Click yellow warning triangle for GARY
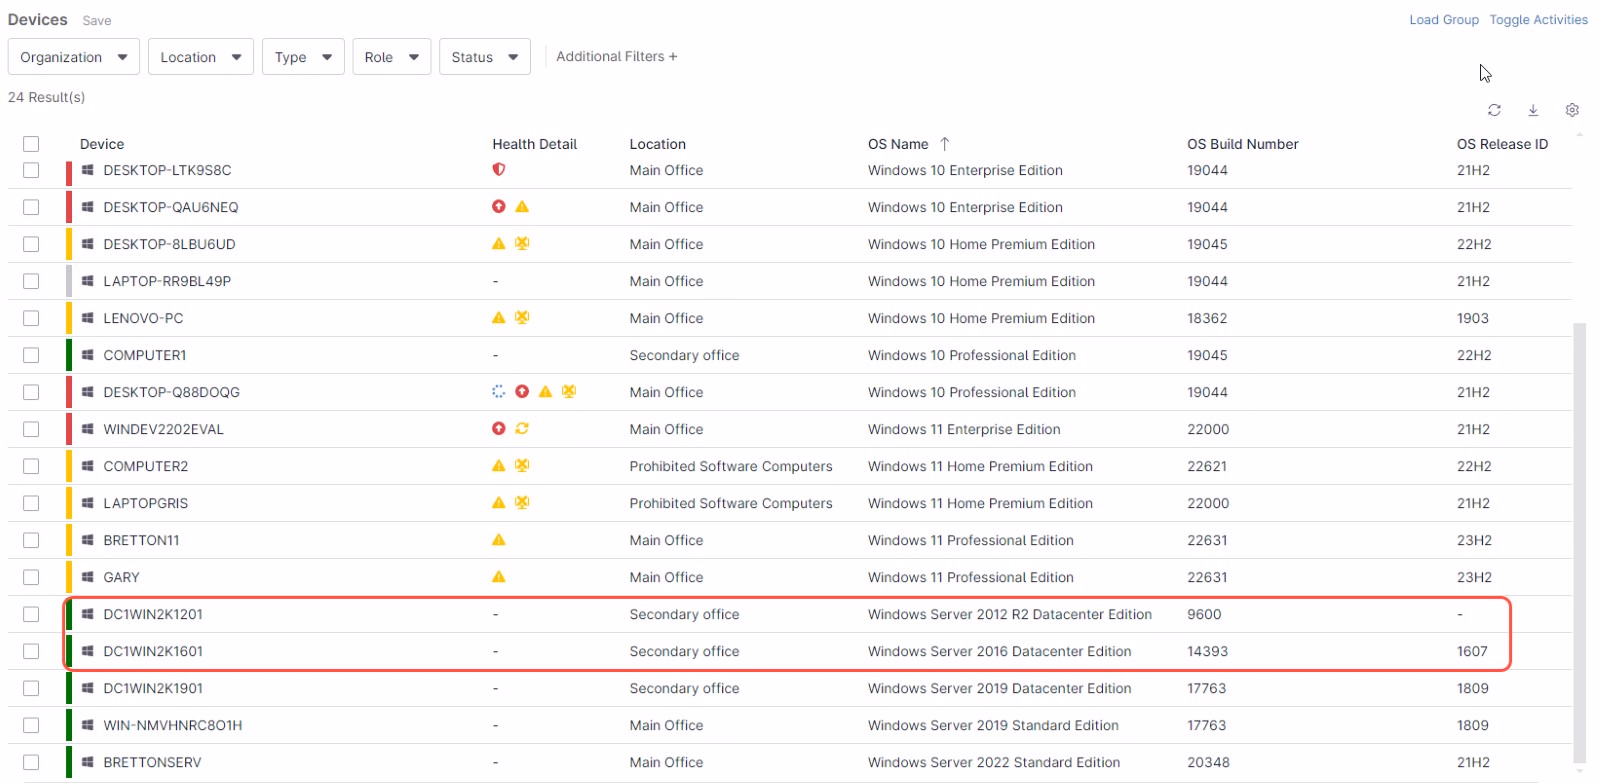1600x783 pixels. [499, 577]
